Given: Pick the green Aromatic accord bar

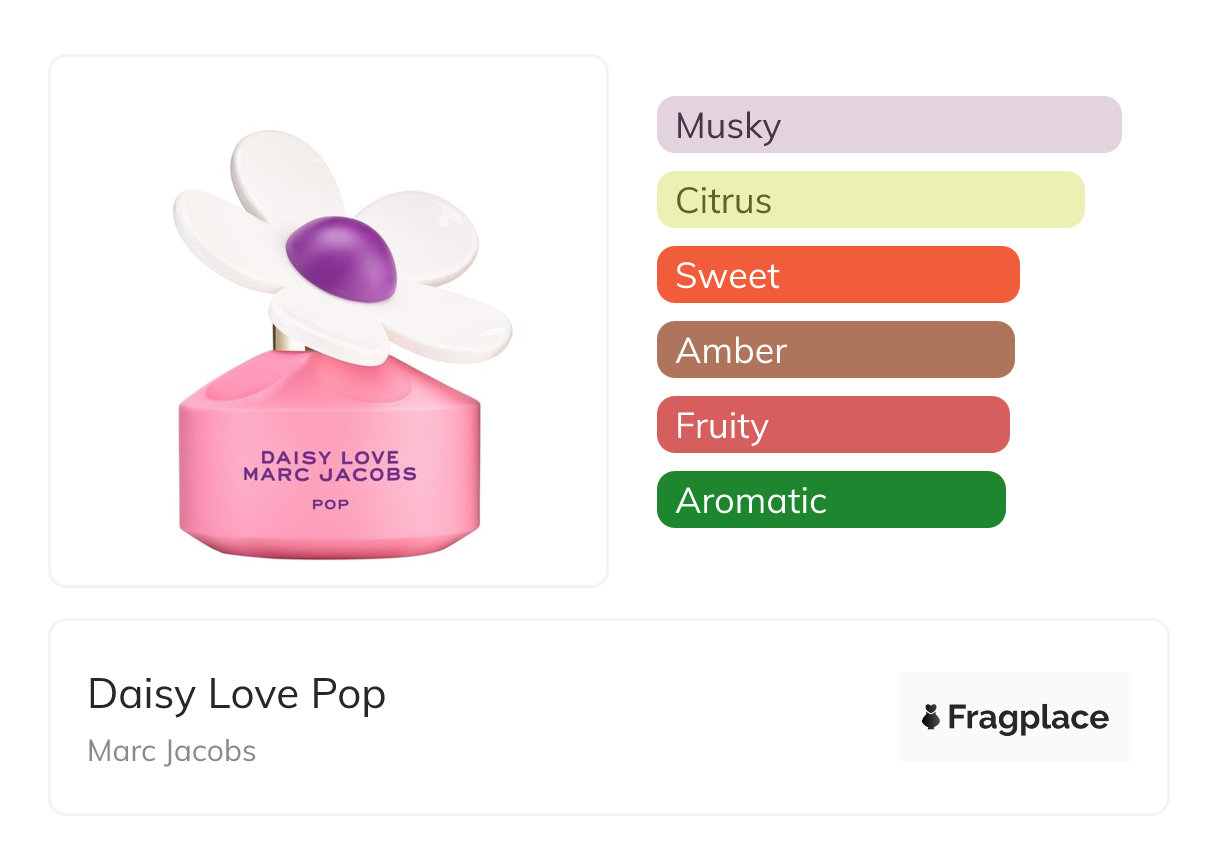Looking at the screenshot, I should pos(830,500).
